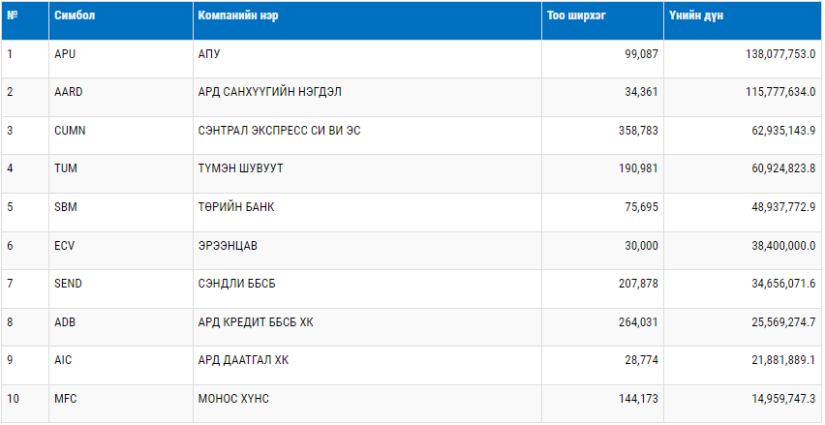Click the Үнийн дүн column header
Screen dimensions: 825x425
[x=696, y=16]
